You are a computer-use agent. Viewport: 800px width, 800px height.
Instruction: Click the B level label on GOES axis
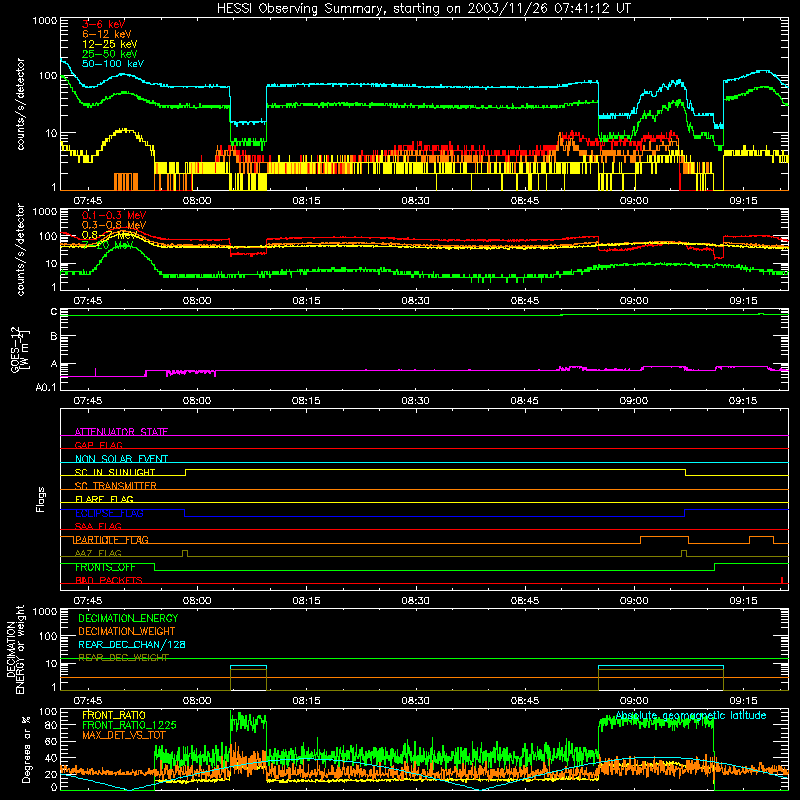54,337
